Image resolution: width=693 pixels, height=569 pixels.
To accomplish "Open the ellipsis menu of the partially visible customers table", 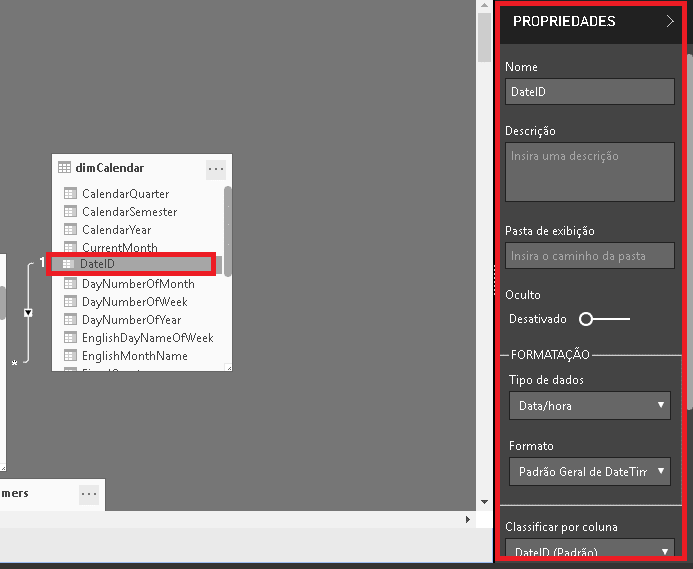I will 89,494.
